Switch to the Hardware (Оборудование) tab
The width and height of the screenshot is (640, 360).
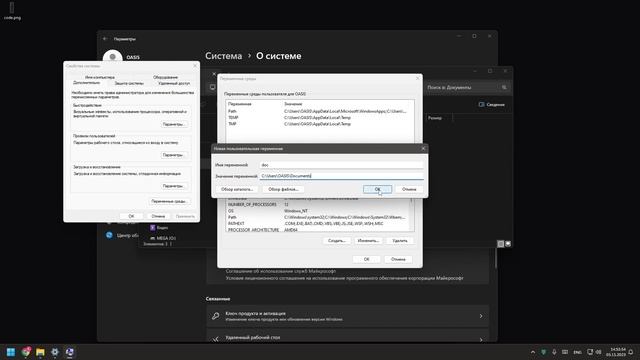(x=165, y=77)
